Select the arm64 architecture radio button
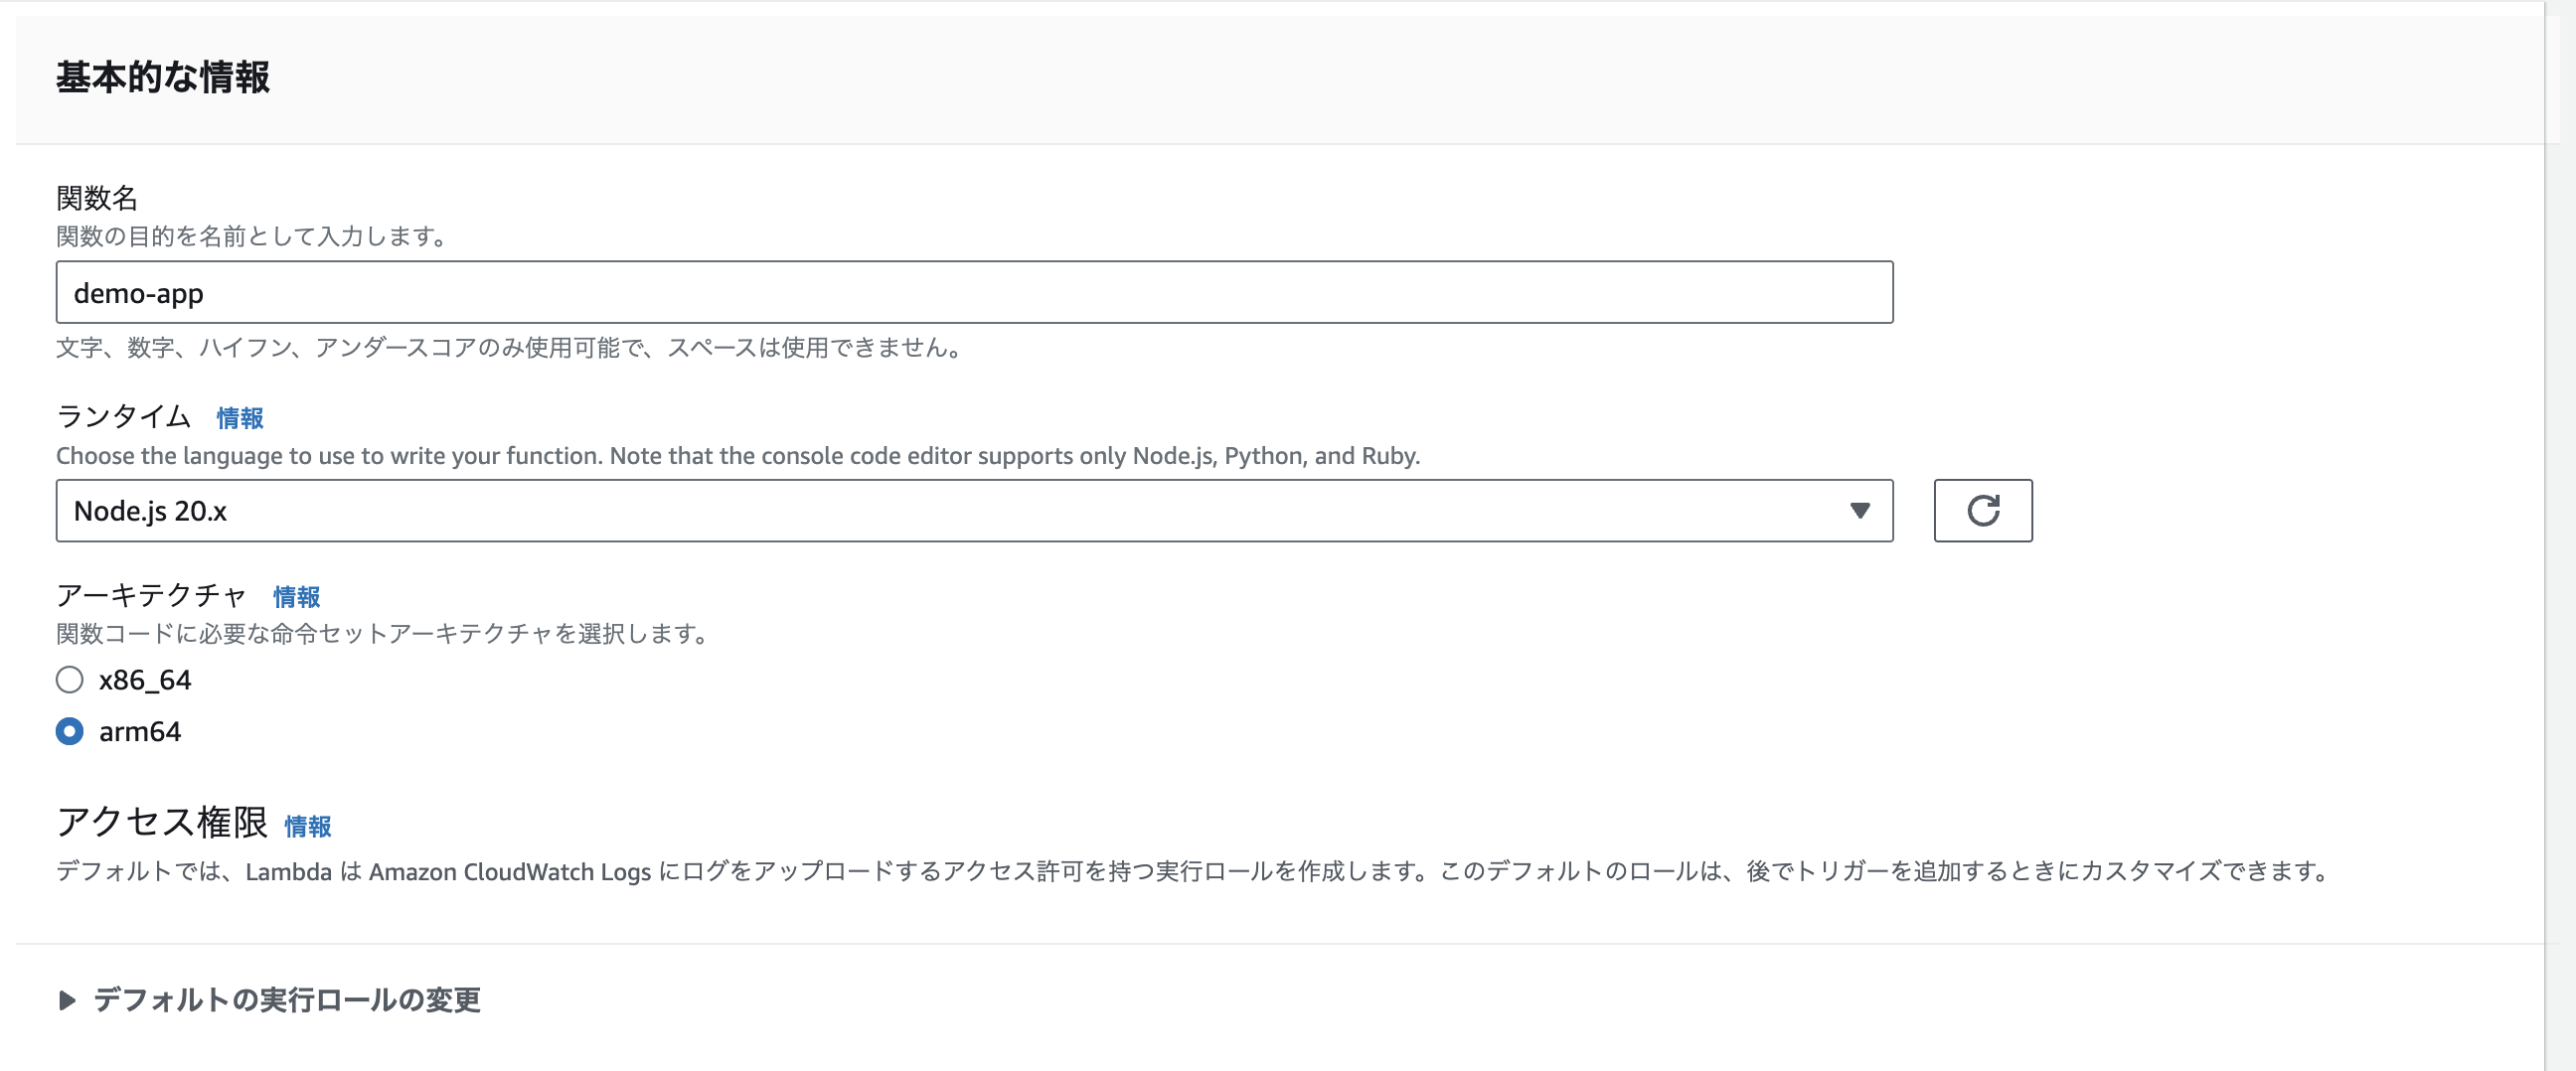The image size is (2576, 1071). click(69, 732)
